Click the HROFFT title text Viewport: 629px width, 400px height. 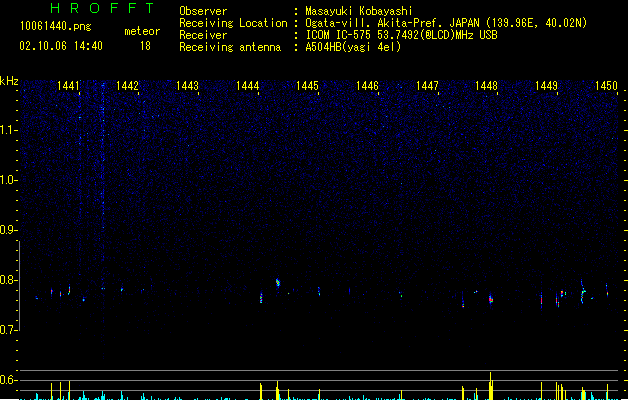[x=102, y=8]
